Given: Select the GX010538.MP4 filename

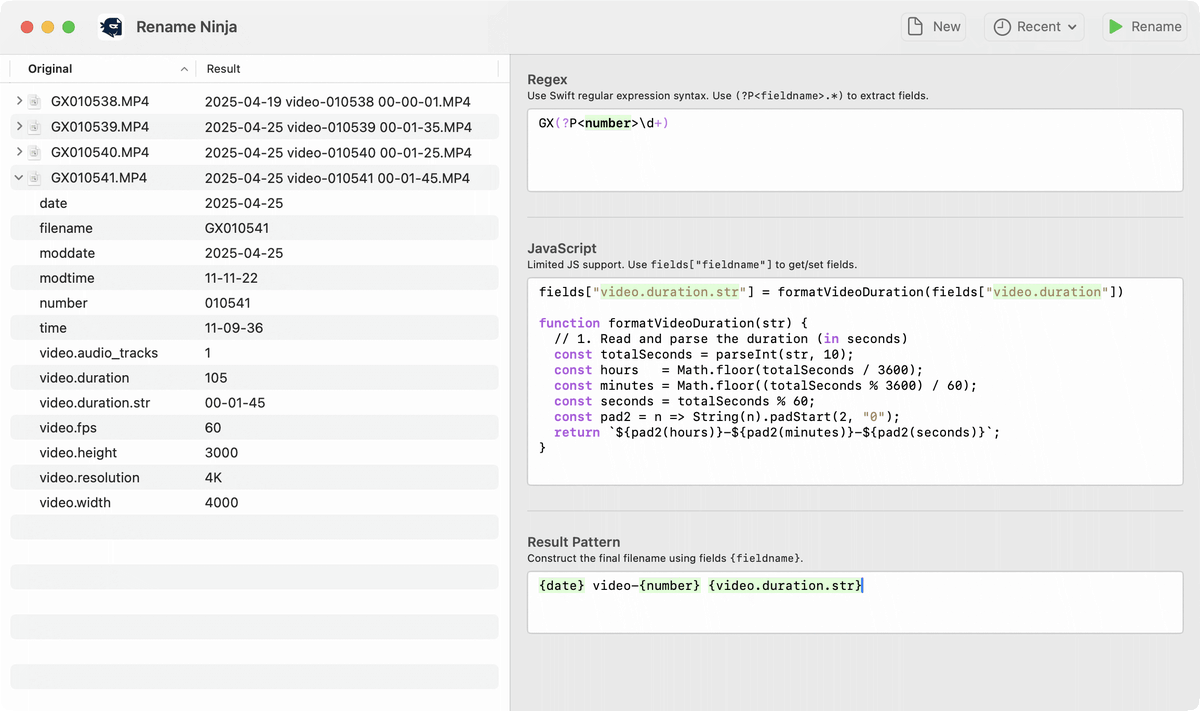Looking at the screenshot, I should (100, 101).
